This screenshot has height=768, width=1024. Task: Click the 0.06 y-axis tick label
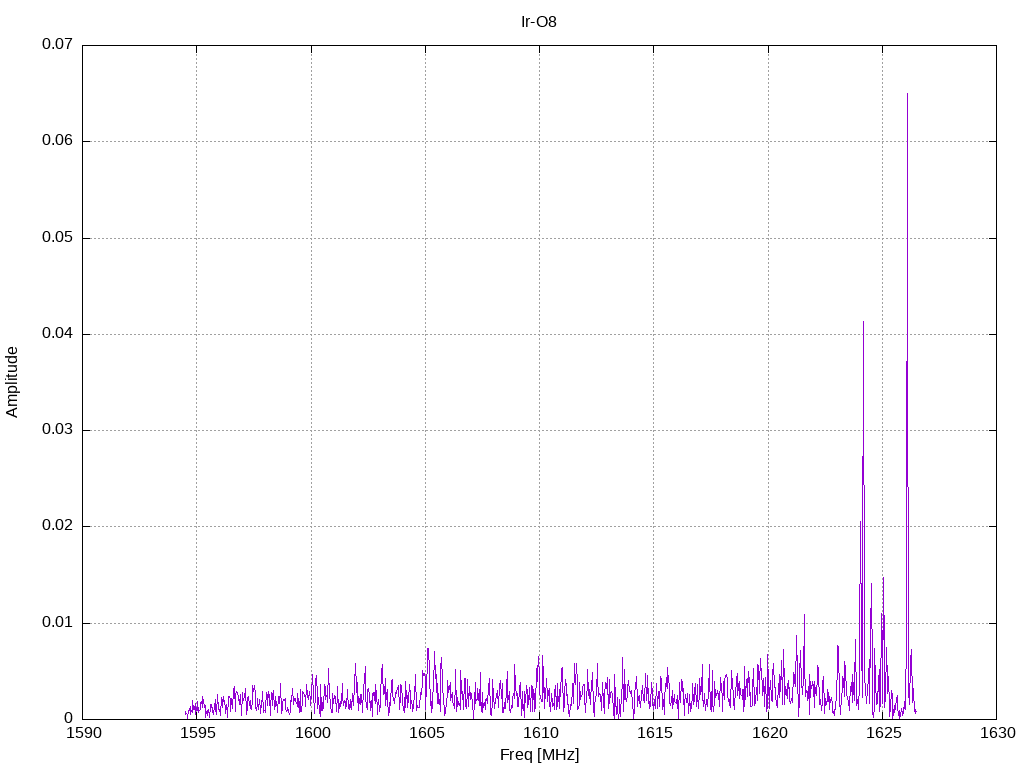[57, 140]
